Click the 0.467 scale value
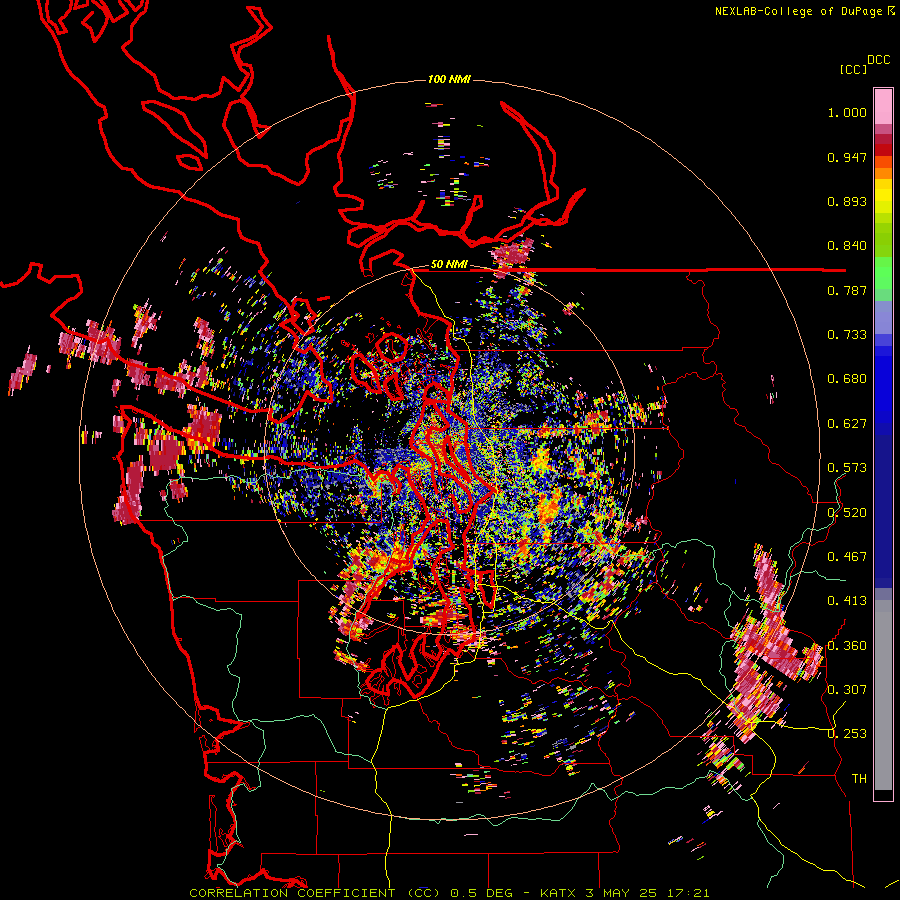The width and height of the screenshot is (900, 900). [x=847, y=557]
